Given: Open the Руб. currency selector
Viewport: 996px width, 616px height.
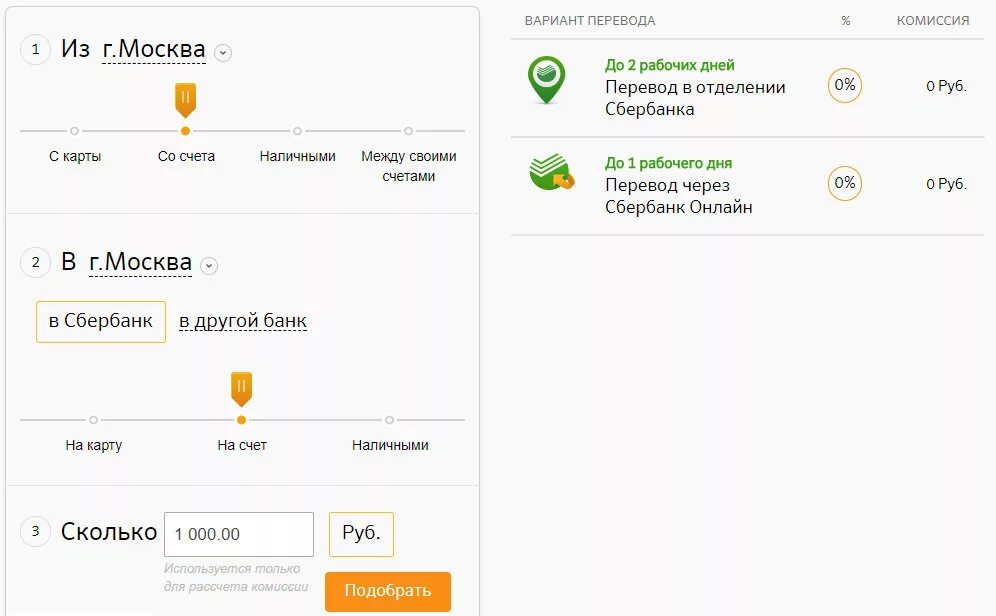Looking at the screenshot, I should click(361, 534).
